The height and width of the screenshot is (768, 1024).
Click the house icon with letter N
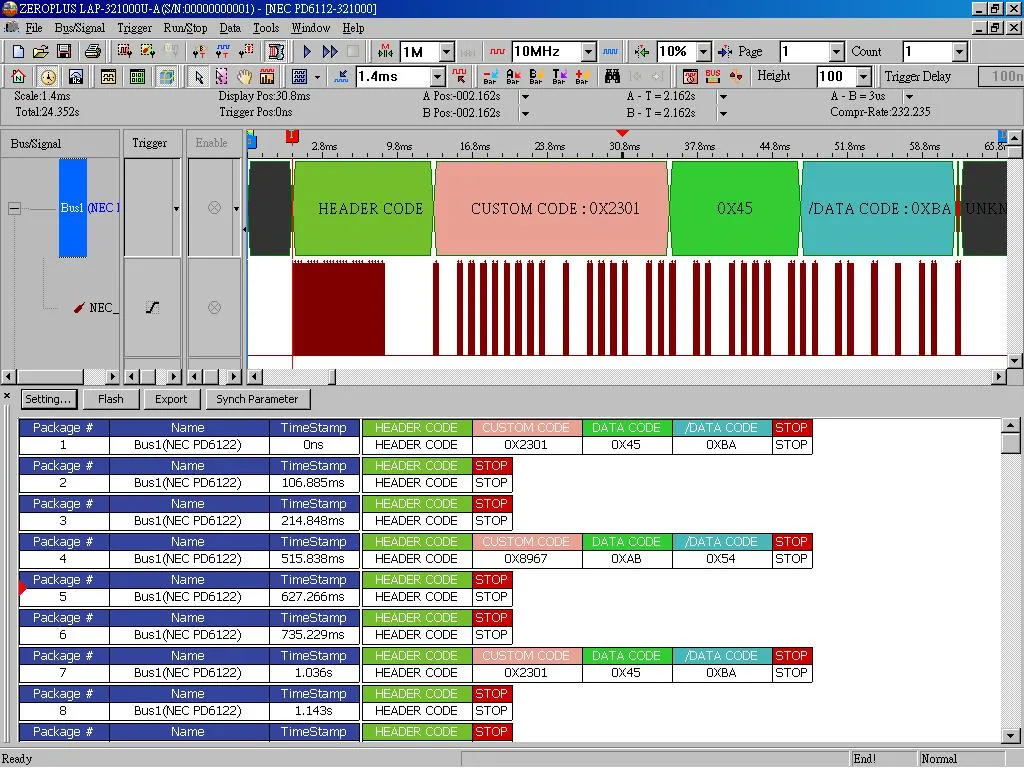(x=18, y=76)
